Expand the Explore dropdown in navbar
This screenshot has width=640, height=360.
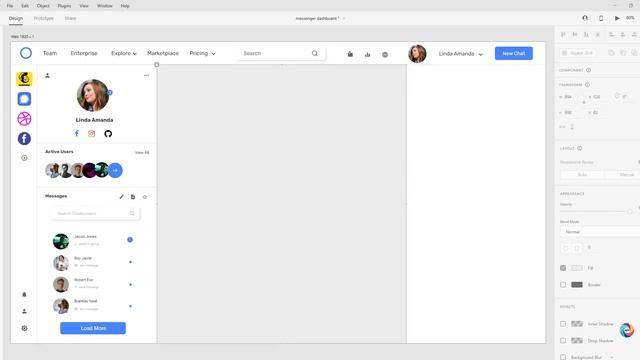tap(124, 53)
